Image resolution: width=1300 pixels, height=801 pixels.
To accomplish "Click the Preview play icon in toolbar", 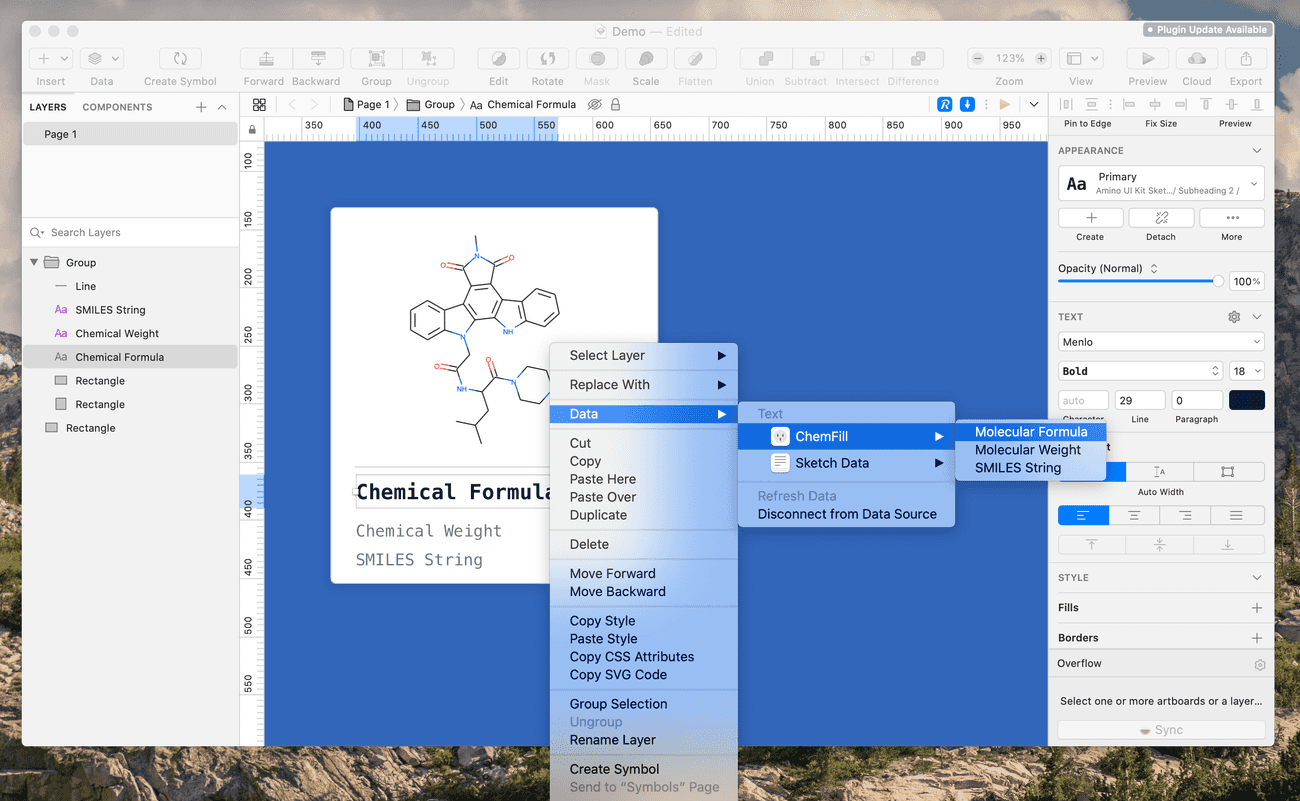I will coord(1147,59).
